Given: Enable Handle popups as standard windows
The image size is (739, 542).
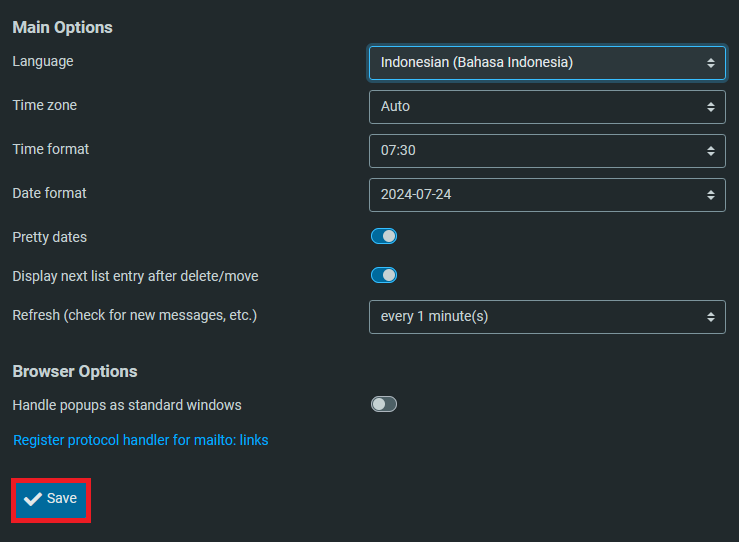Looking at the screenshot, I should pos(384,404).
